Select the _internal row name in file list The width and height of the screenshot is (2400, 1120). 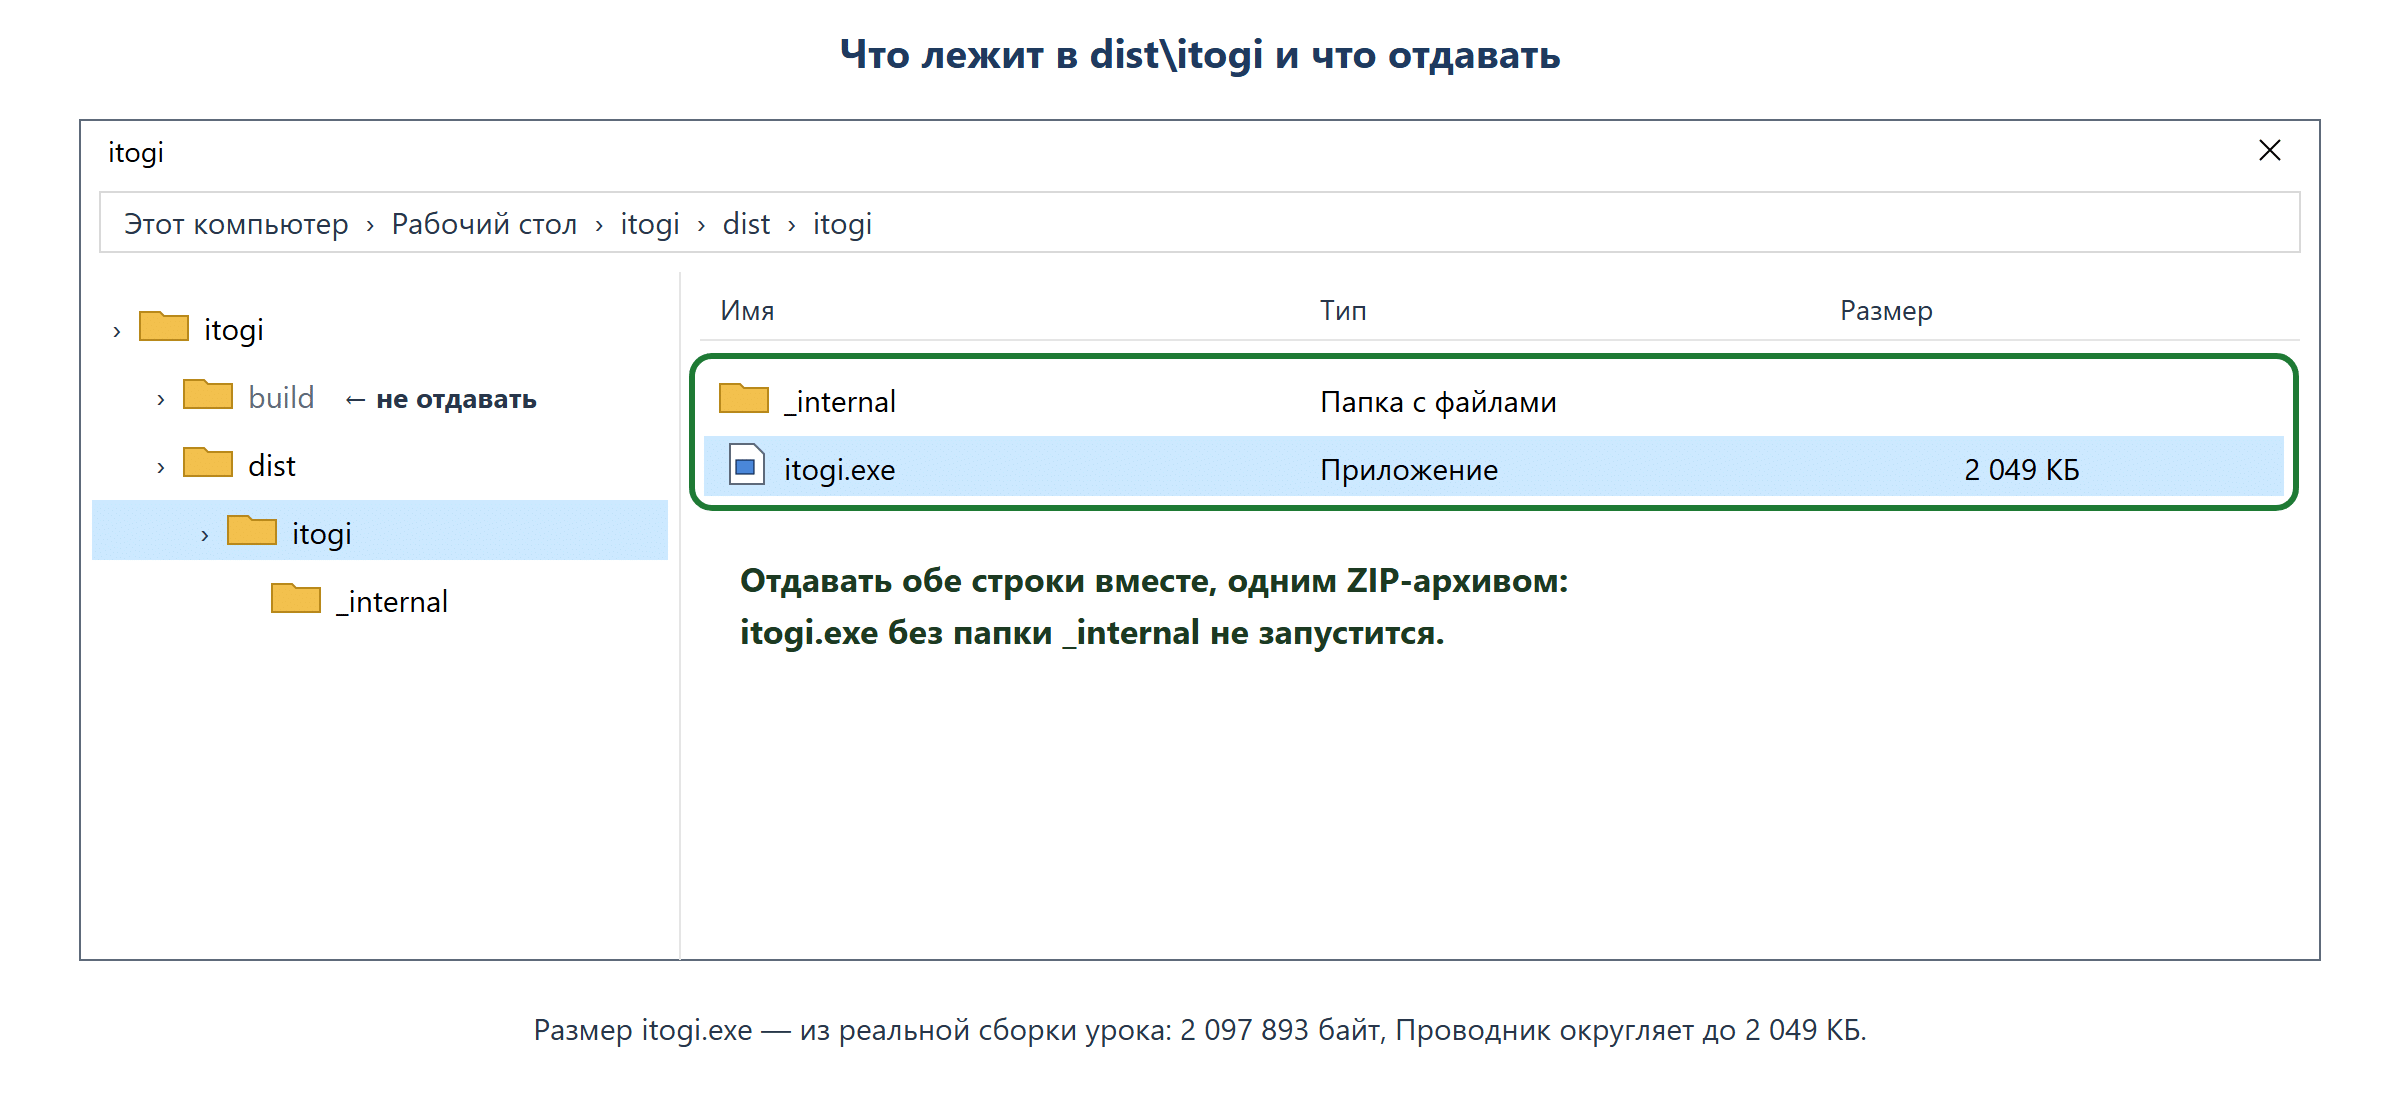[840, 401]
